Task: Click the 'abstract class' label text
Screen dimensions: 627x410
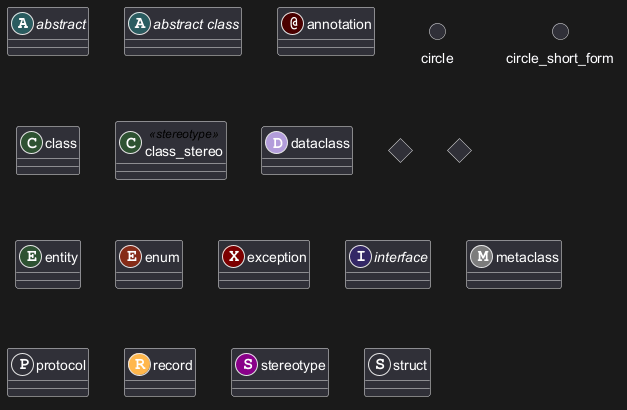Action: pyautogui.click(x=195, y=23)
